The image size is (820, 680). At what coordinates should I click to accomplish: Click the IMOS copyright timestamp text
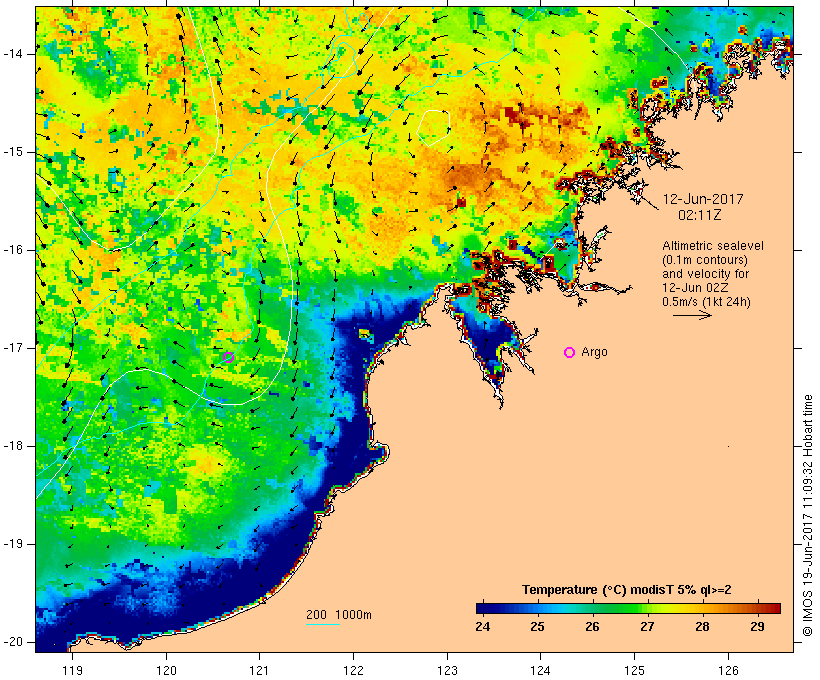pos(807,515)
